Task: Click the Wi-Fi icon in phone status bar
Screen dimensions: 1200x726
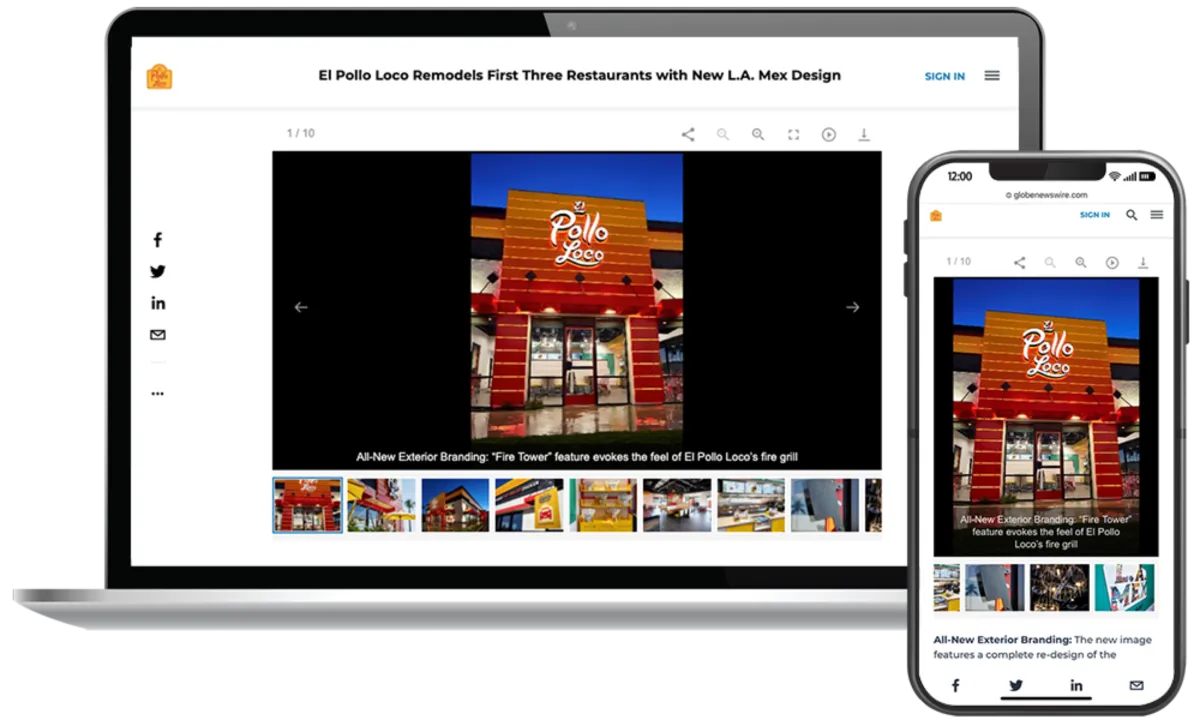Action: [x=1114, y=176]
